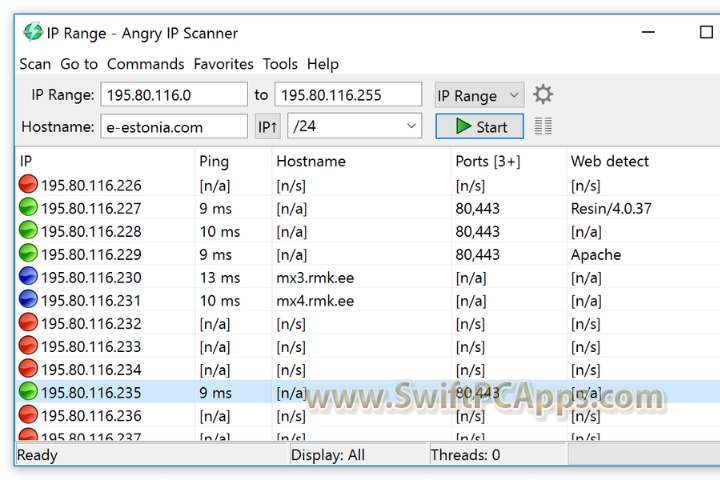Screen dimensions: 720x480
Task: Open the Tools menu
Action: click(x=280, y=64)
